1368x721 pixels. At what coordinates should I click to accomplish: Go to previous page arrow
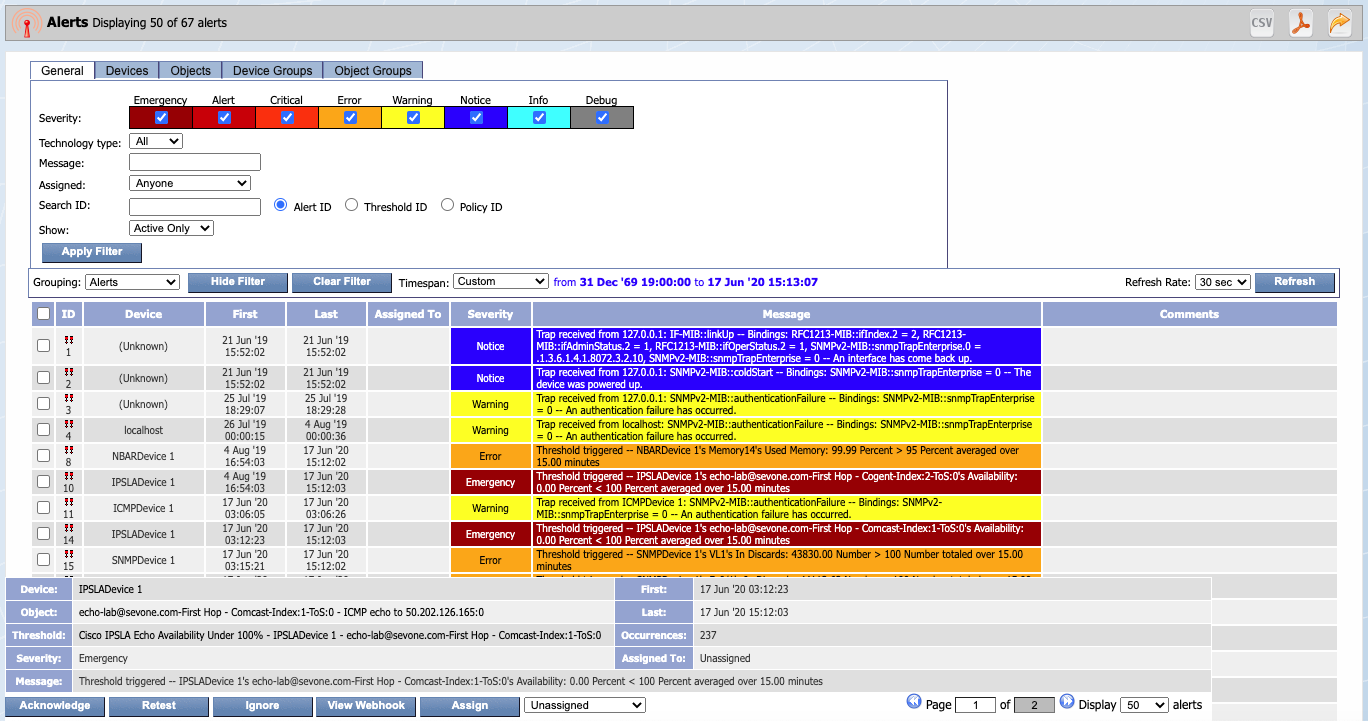914,702
